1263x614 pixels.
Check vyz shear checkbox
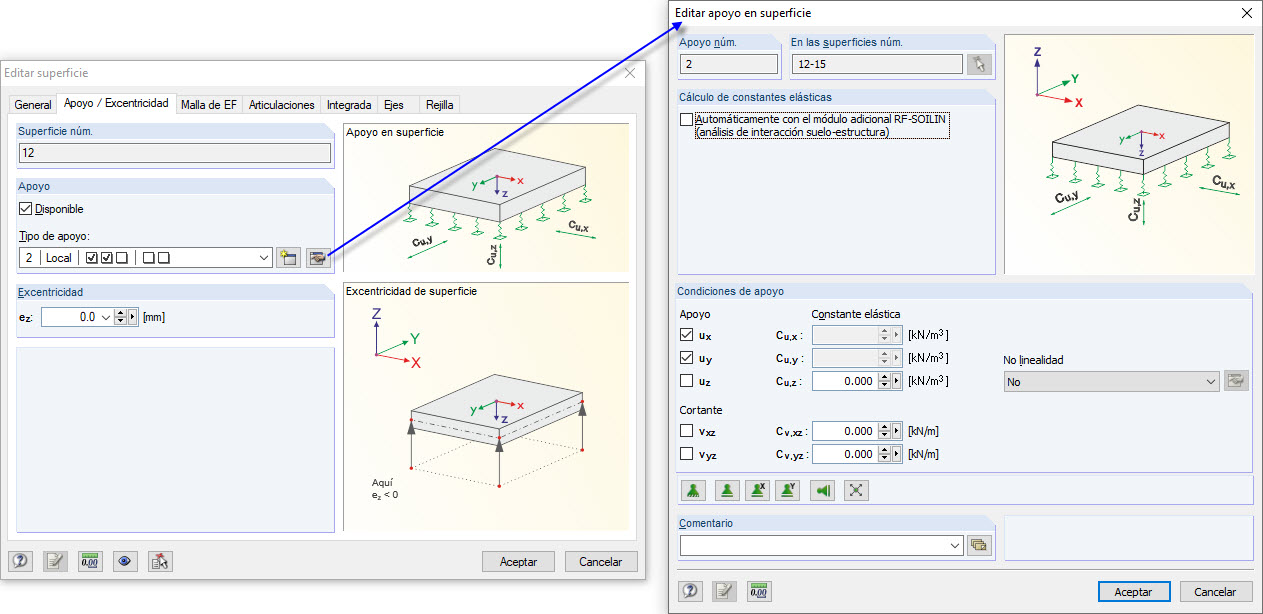coord(686,453)
